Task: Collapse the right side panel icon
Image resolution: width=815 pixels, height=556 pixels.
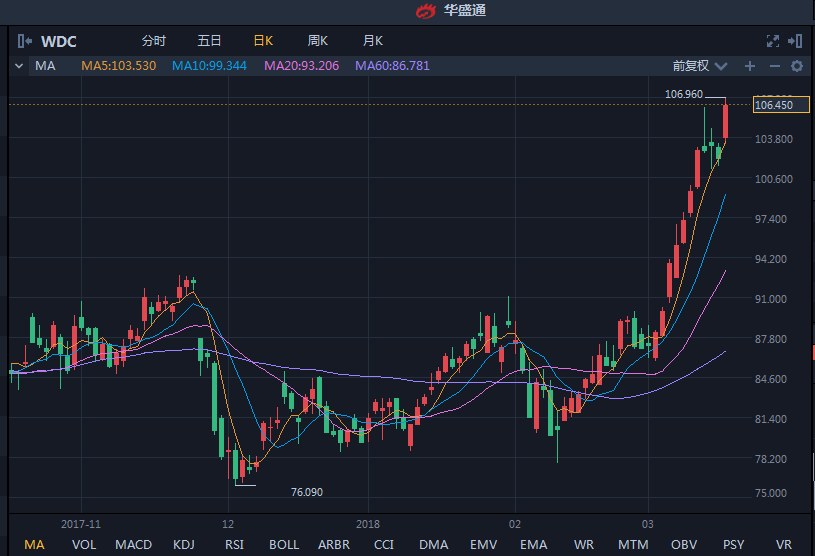Action: click(x=795, y=41)
